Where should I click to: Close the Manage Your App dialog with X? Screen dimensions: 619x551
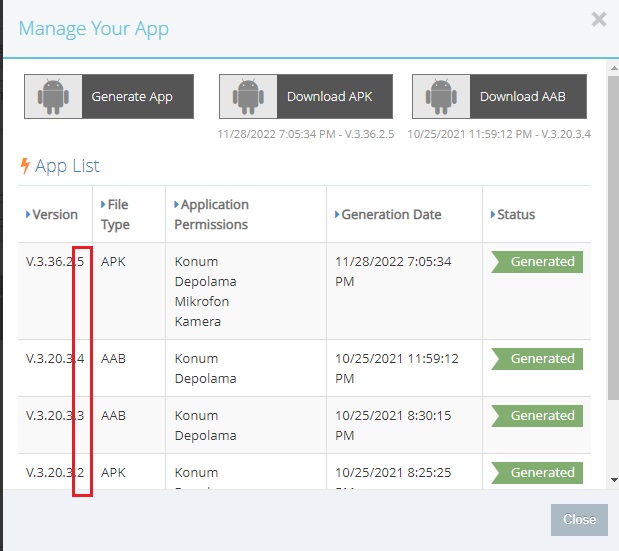(x=599, y=19)
